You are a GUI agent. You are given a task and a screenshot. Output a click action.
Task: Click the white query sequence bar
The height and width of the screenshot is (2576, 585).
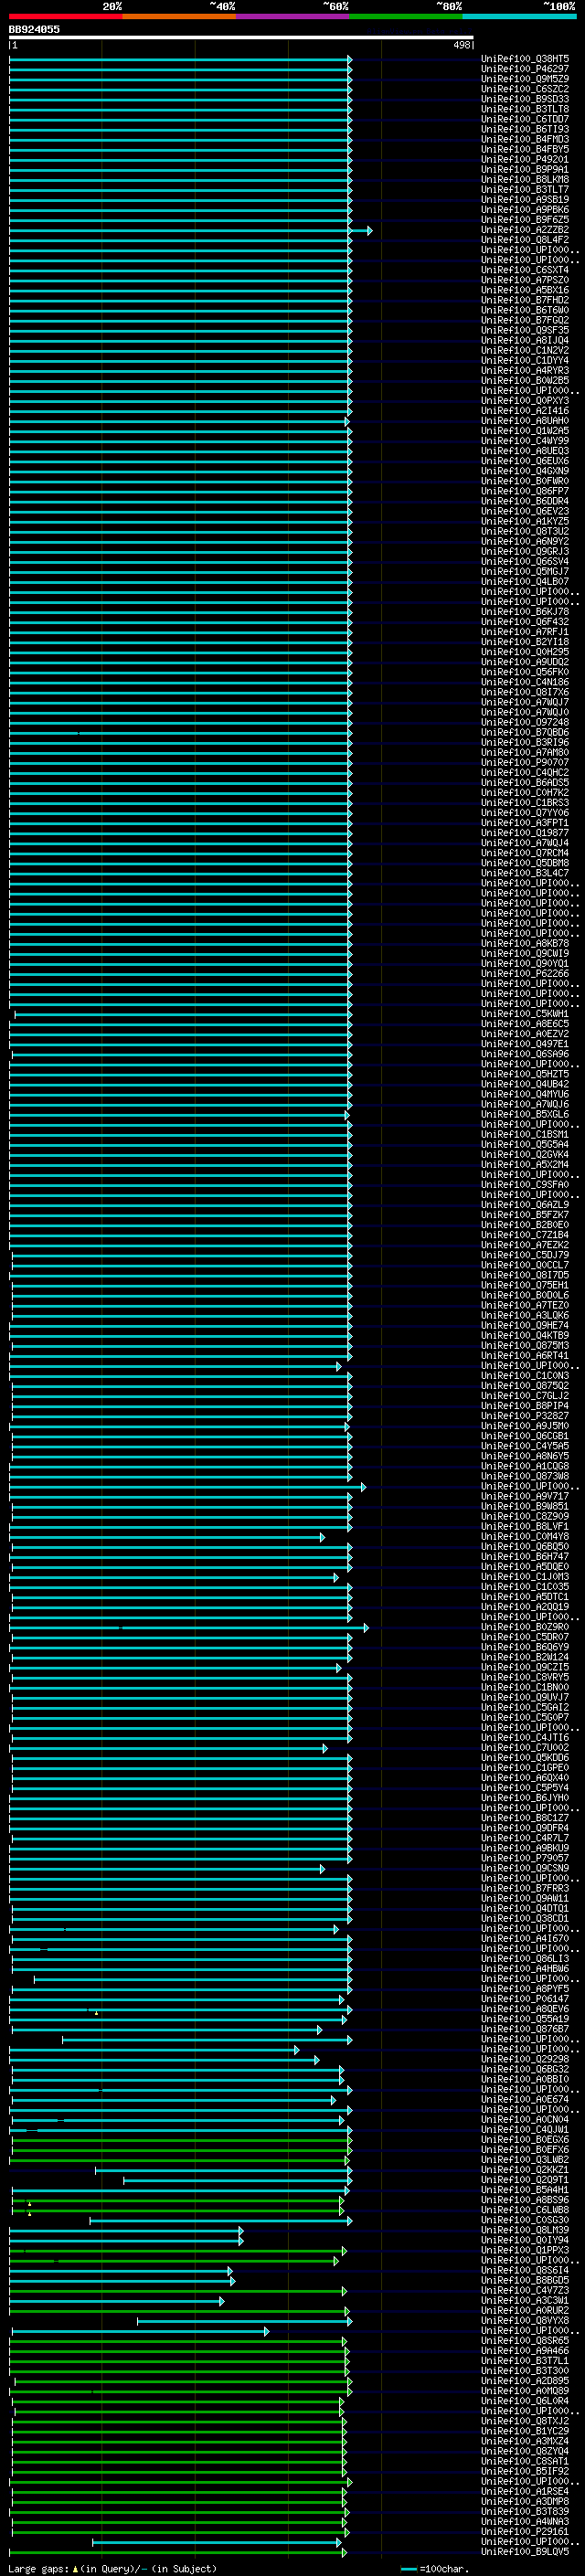point(241,37)
